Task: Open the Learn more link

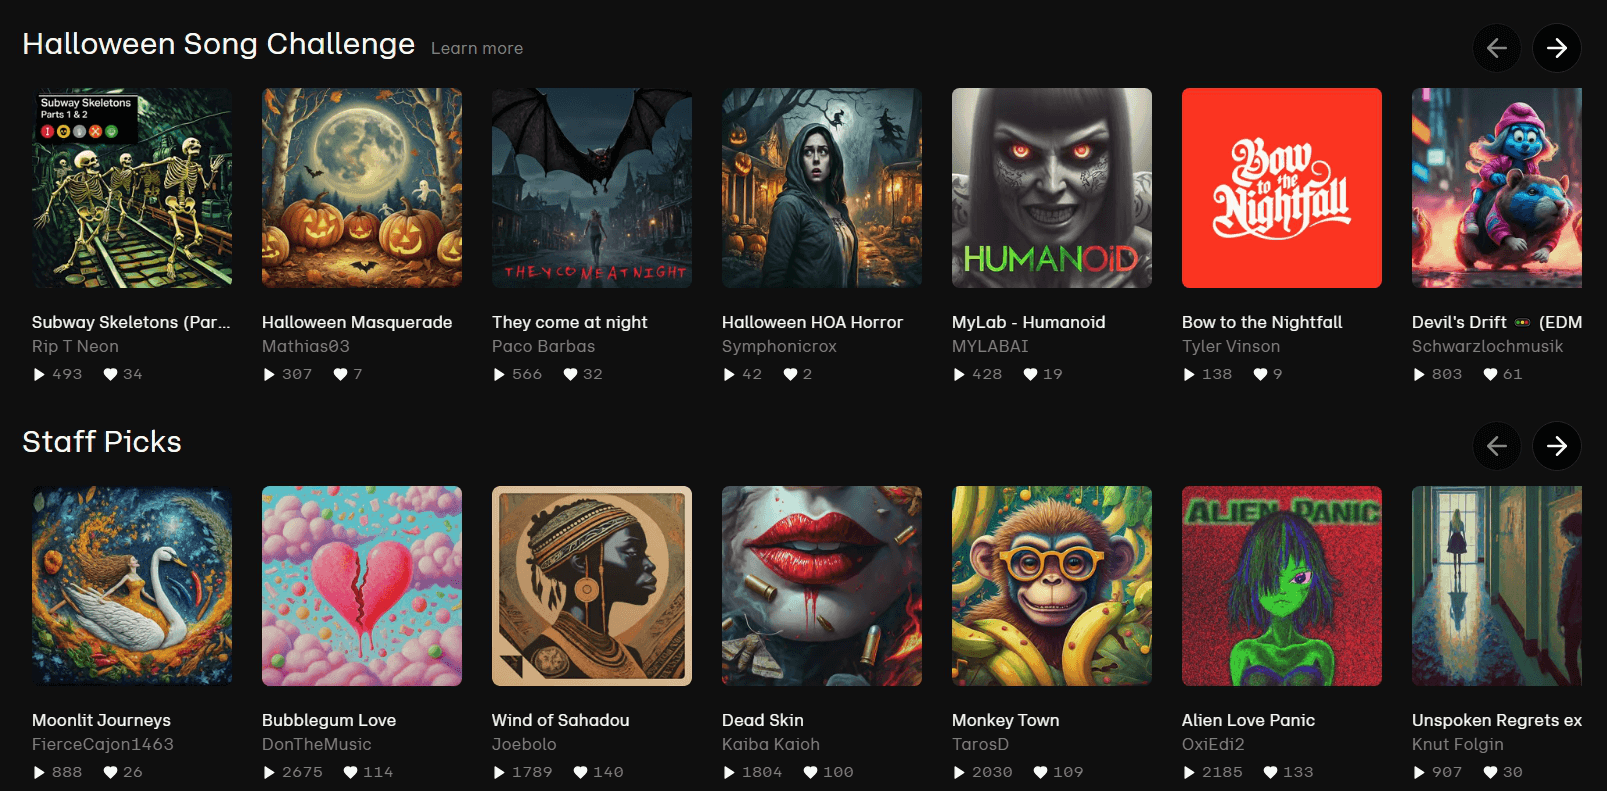Action: (477, 48)
